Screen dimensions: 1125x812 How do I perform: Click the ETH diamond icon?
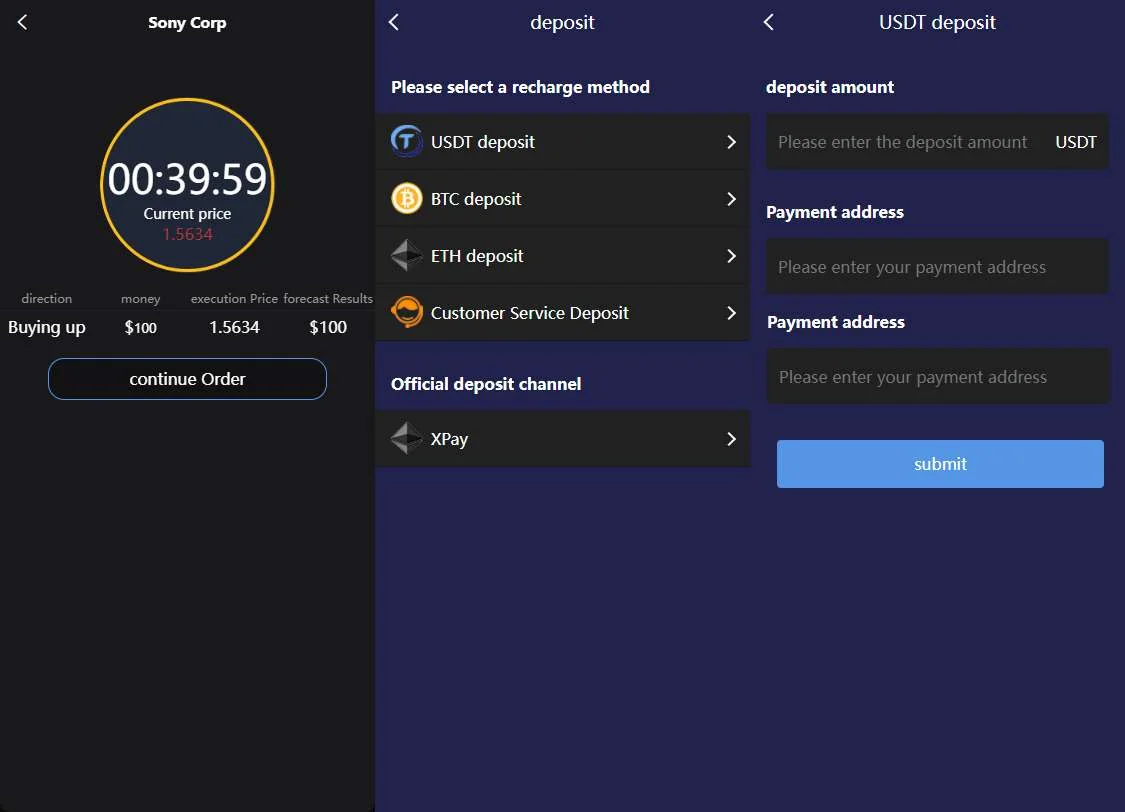407,256
